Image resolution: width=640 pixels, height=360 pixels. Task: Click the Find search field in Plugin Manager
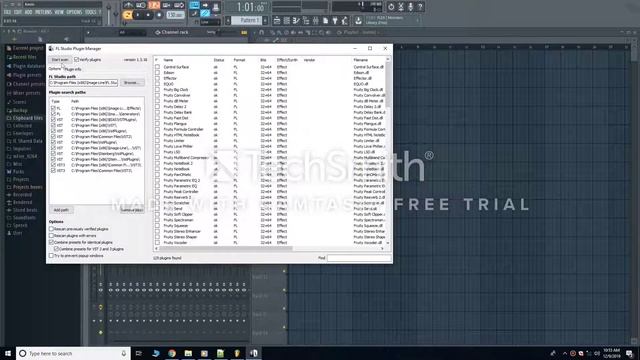pos(359,258)
